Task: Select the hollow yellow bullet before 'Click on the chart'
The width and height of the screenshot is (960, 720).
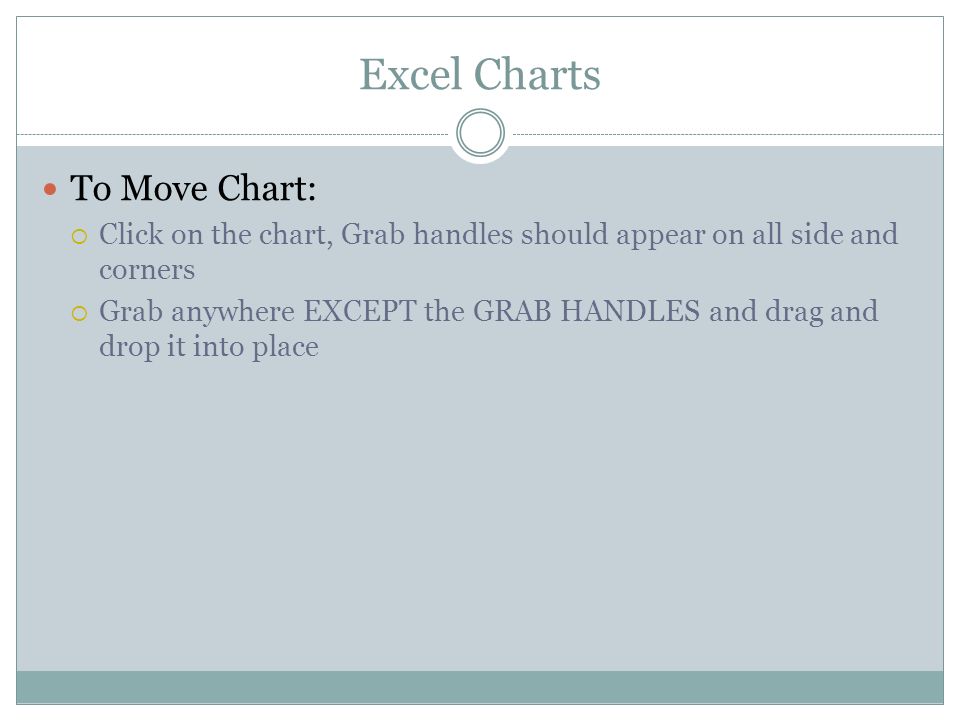Action: coord(80,236)
